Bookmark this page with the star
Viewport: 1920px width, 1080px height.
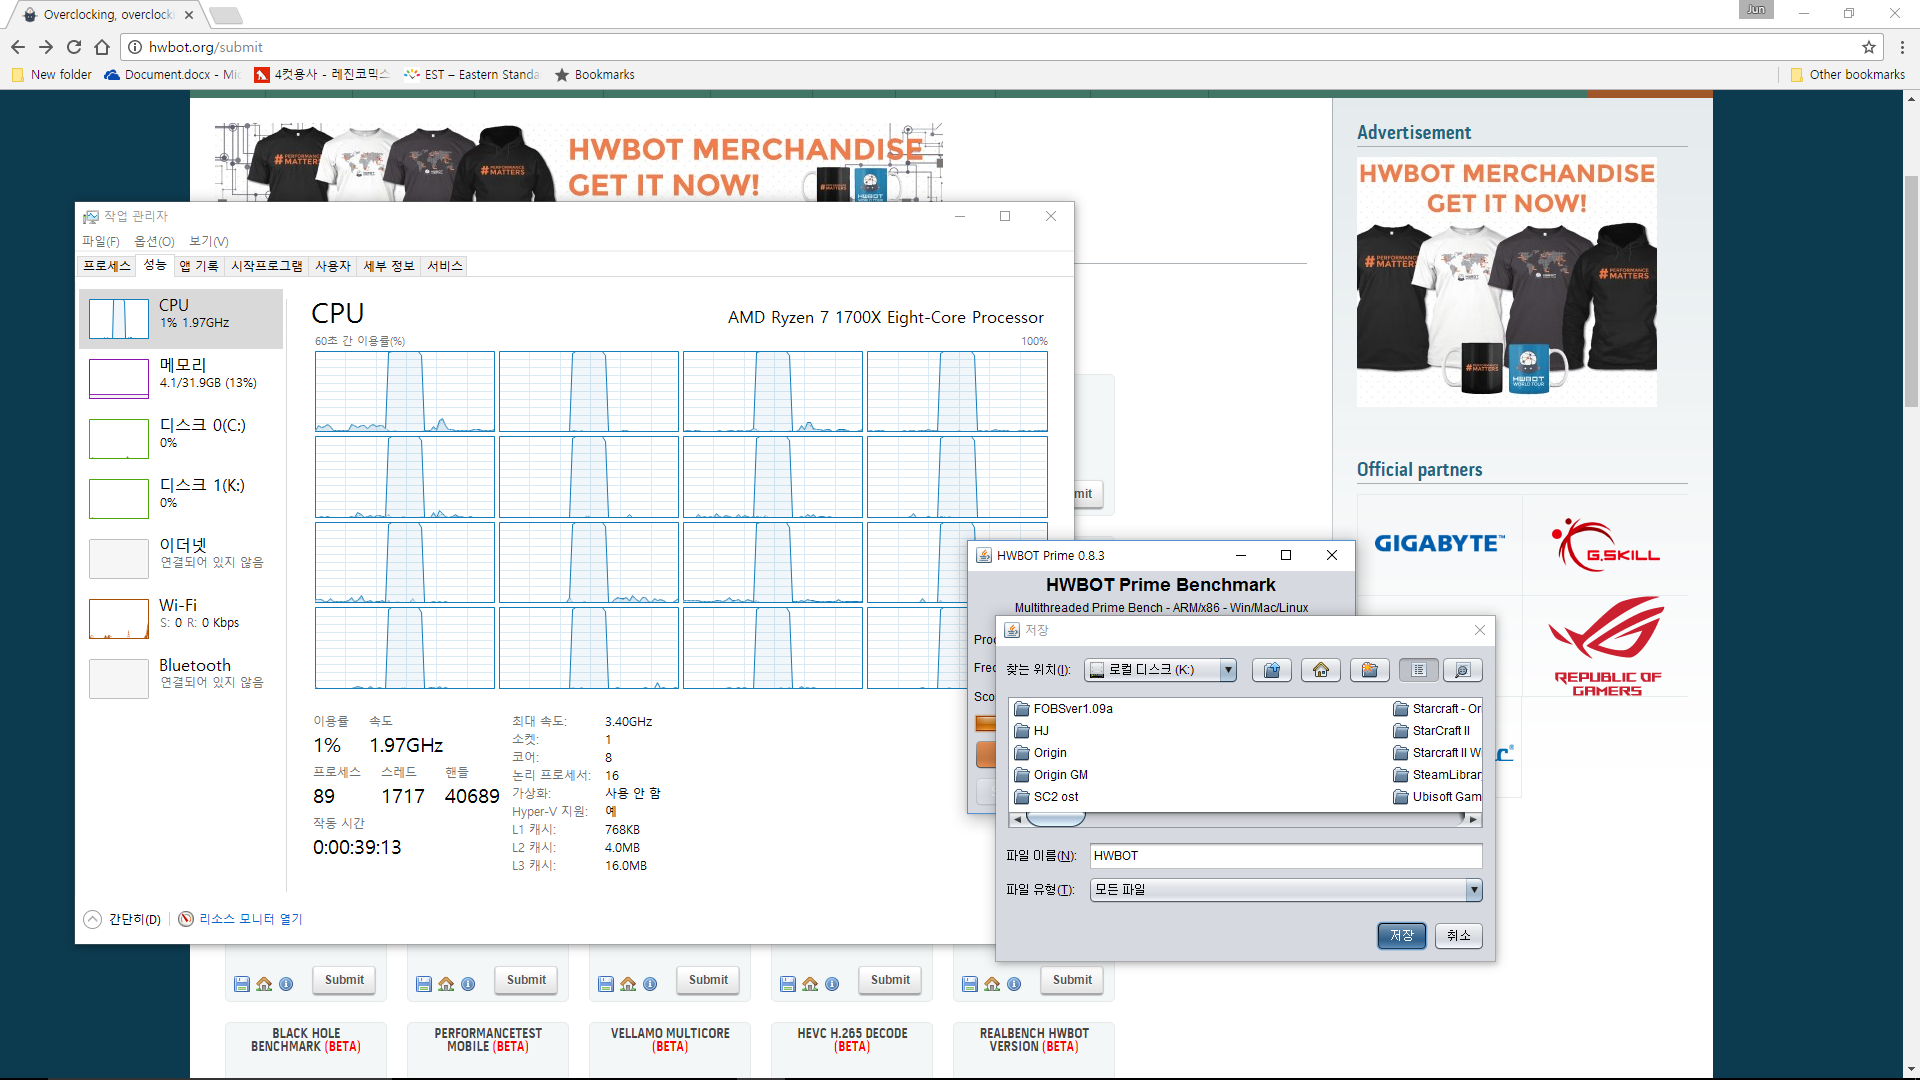[1868, 47]
